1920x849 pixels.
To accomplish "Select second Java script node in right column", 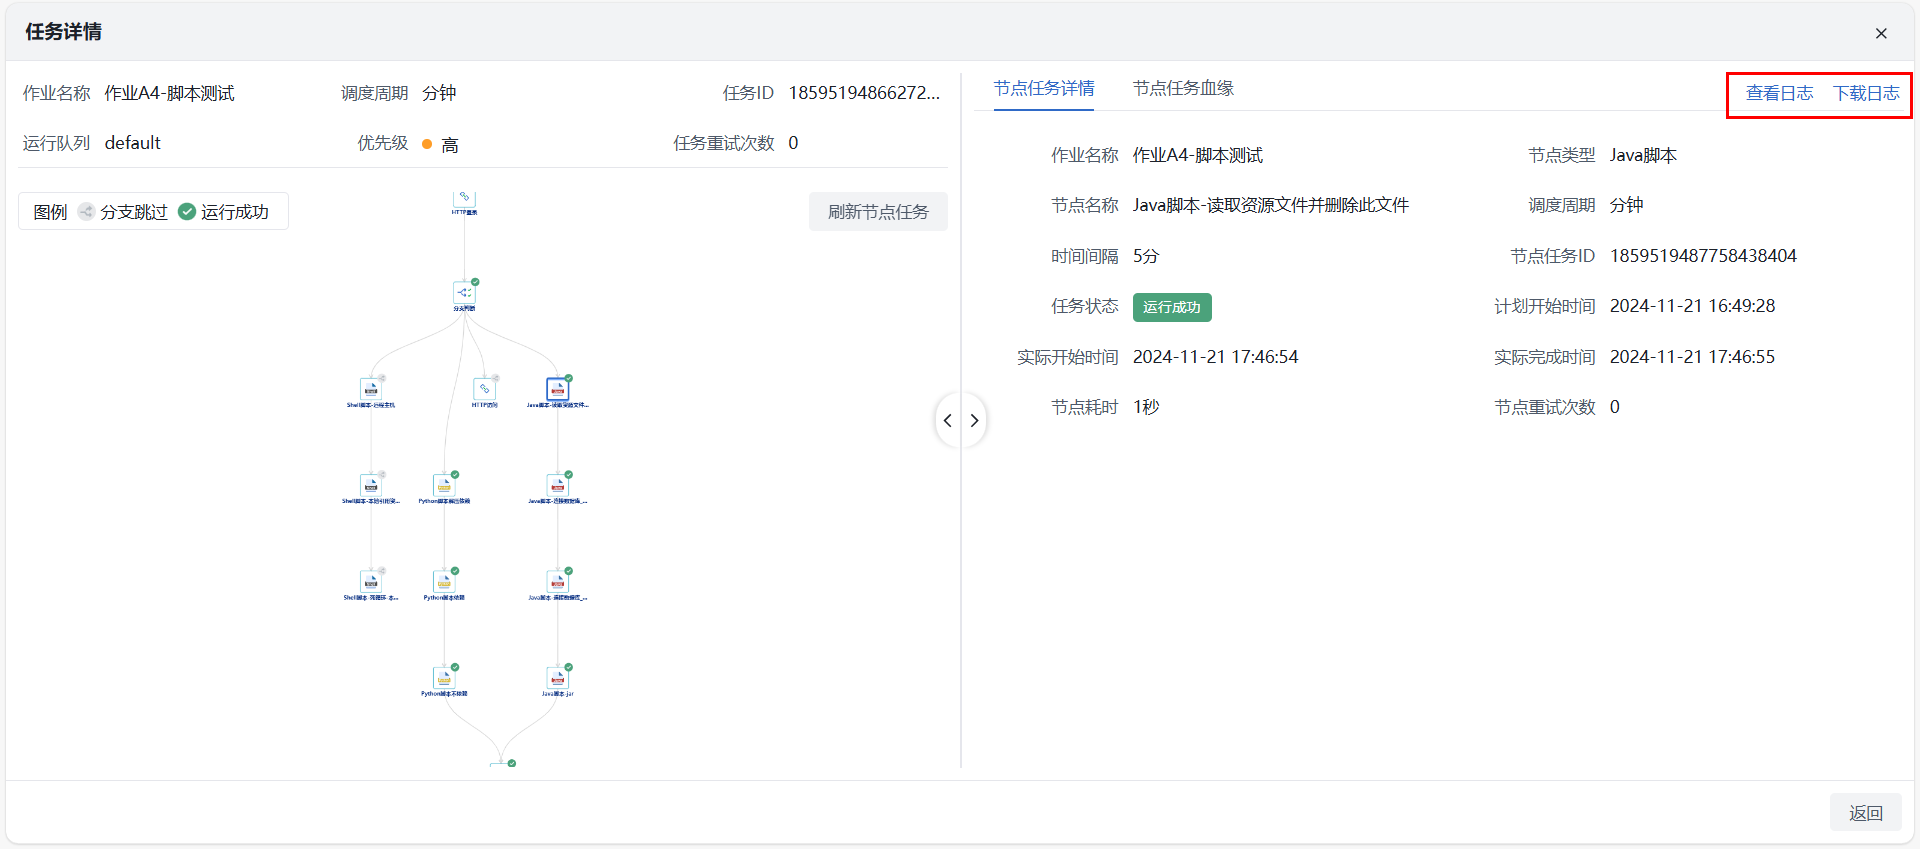I will point(558,485).
